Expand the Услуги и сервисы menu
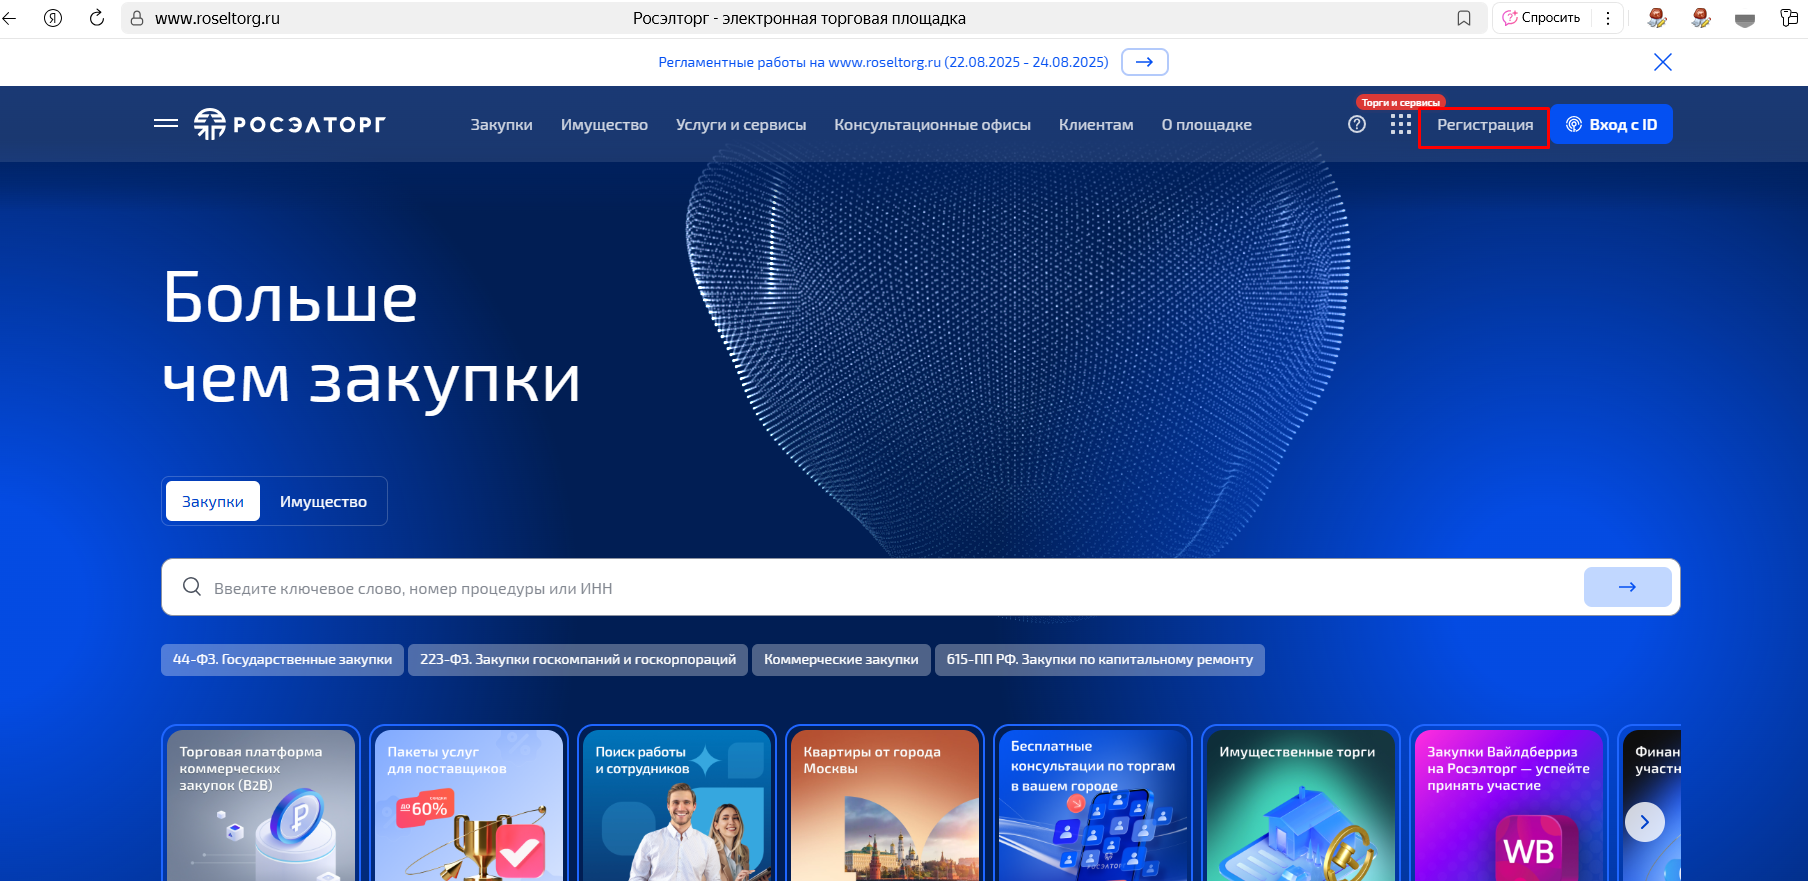1808x881 pixels. click(740, 125)
